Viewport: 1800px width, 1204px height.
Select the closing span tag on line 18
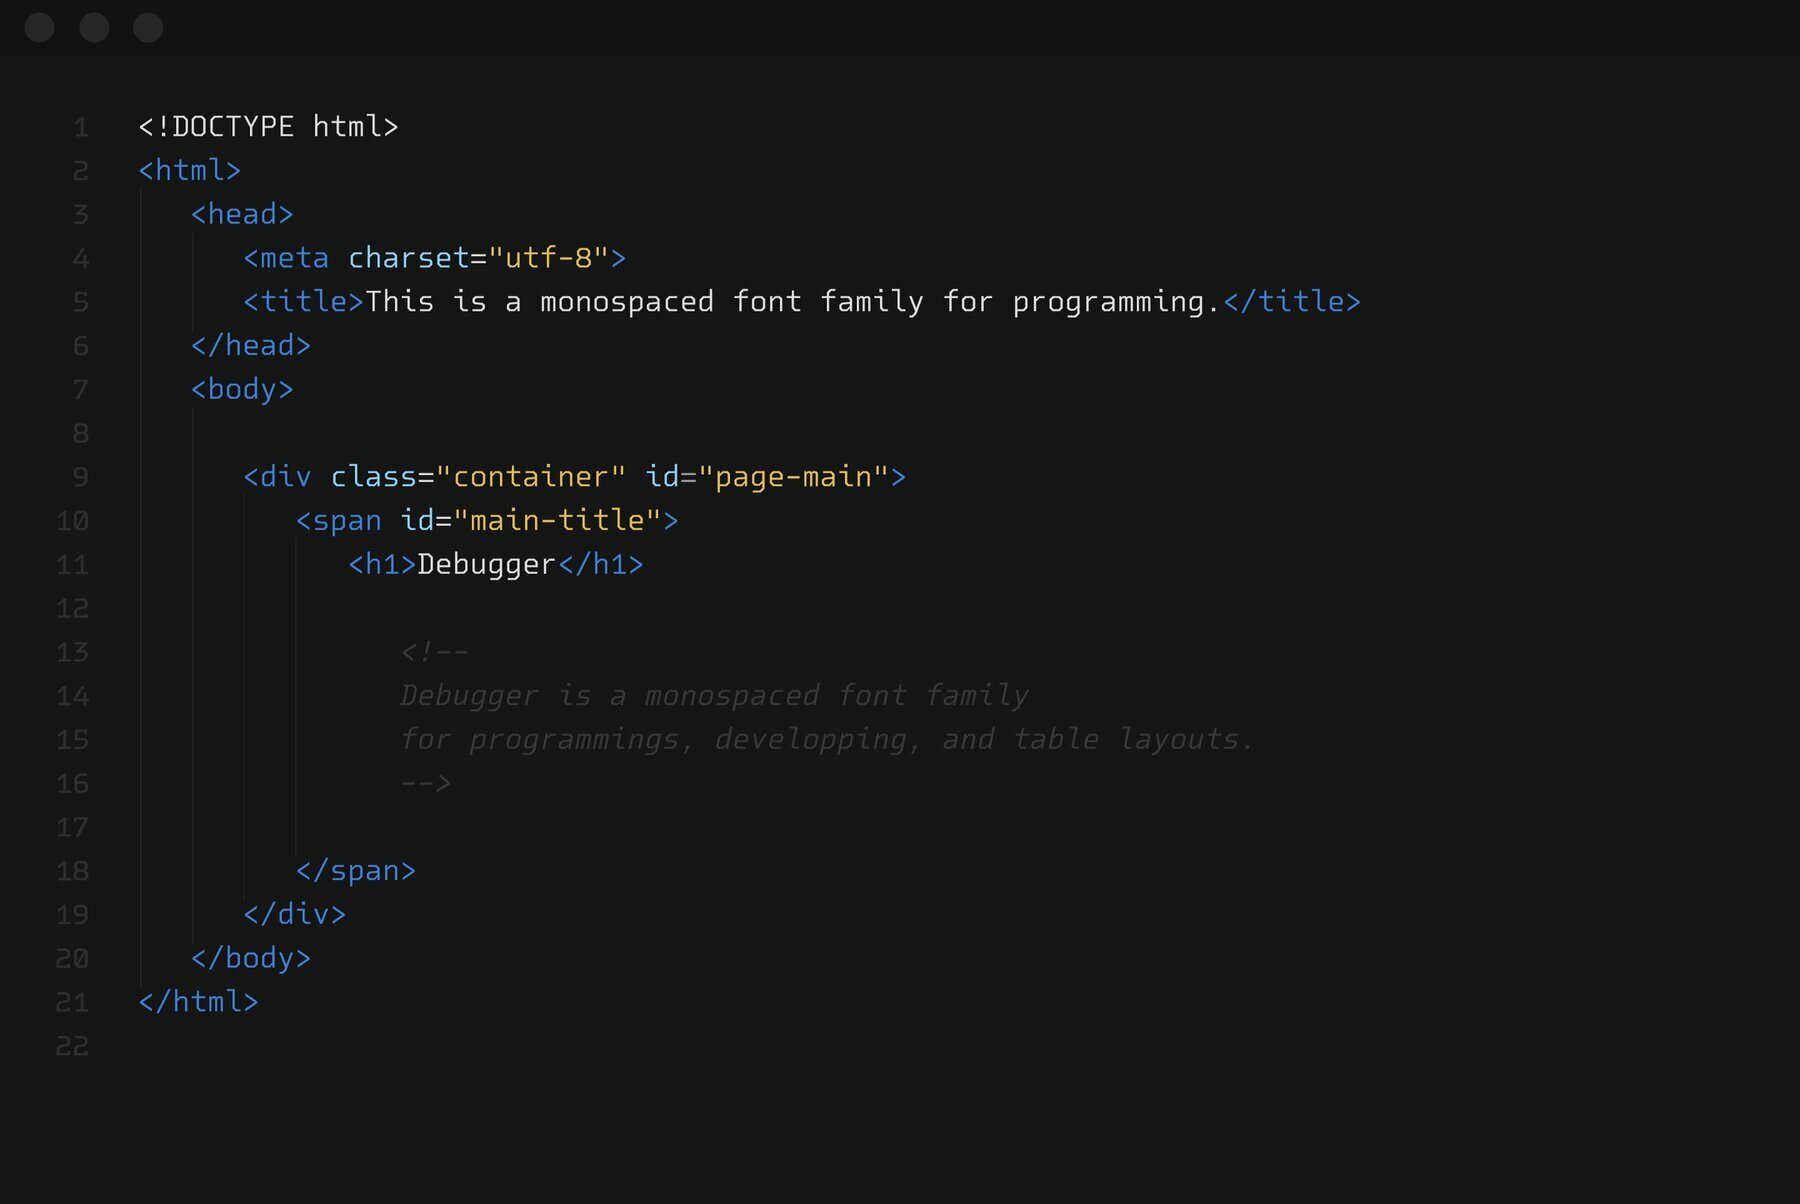click(355, 870)
